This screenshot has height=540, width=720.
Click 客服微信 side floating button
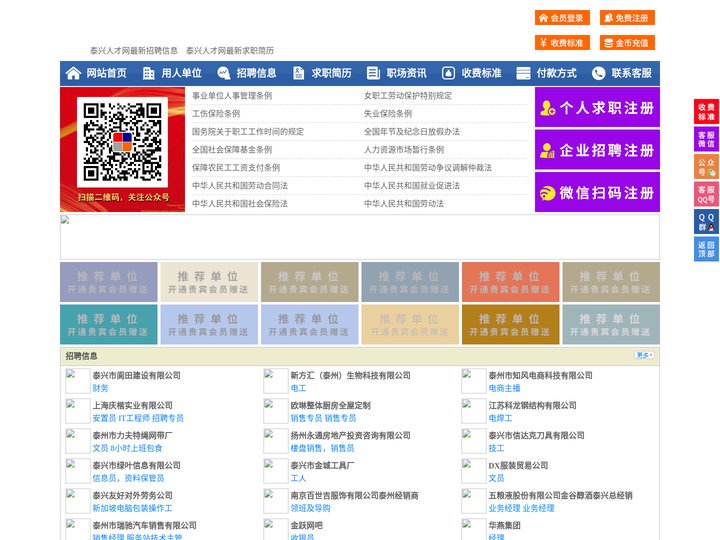(x=706, y=139)
